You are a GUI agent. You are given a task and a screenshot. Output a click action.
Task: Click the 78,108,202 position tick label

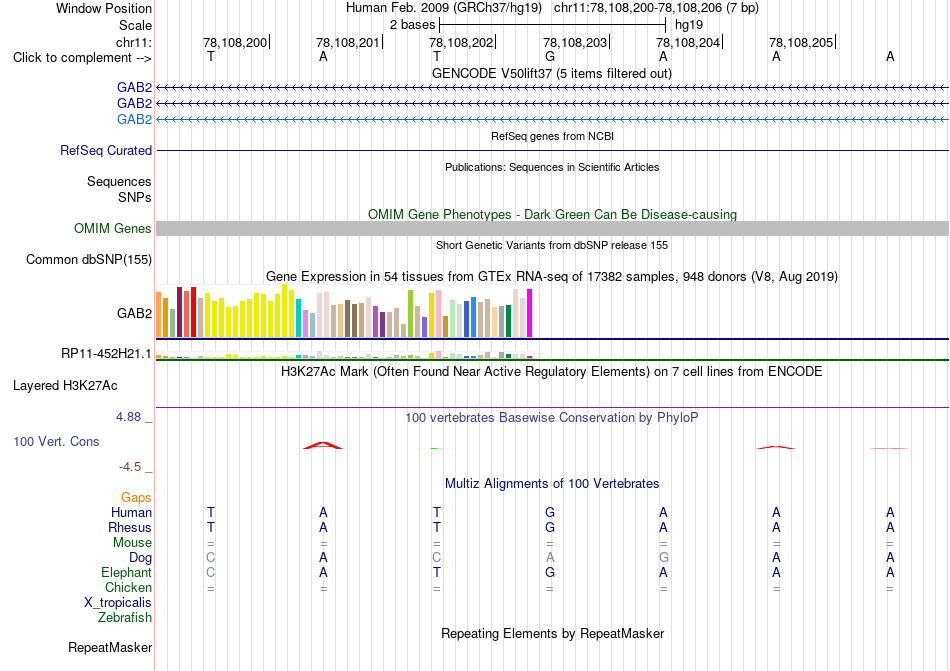point(461,42)
